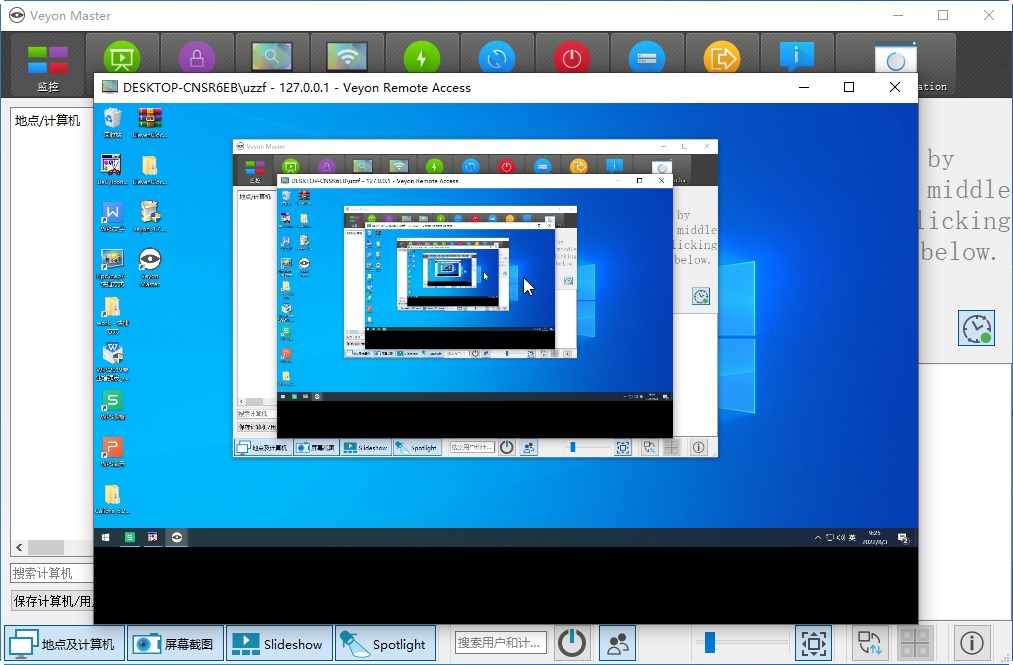Log off users with the orange exit arrow icon
The height and width of the screenshot is (665, 1013).
[722, 58]
